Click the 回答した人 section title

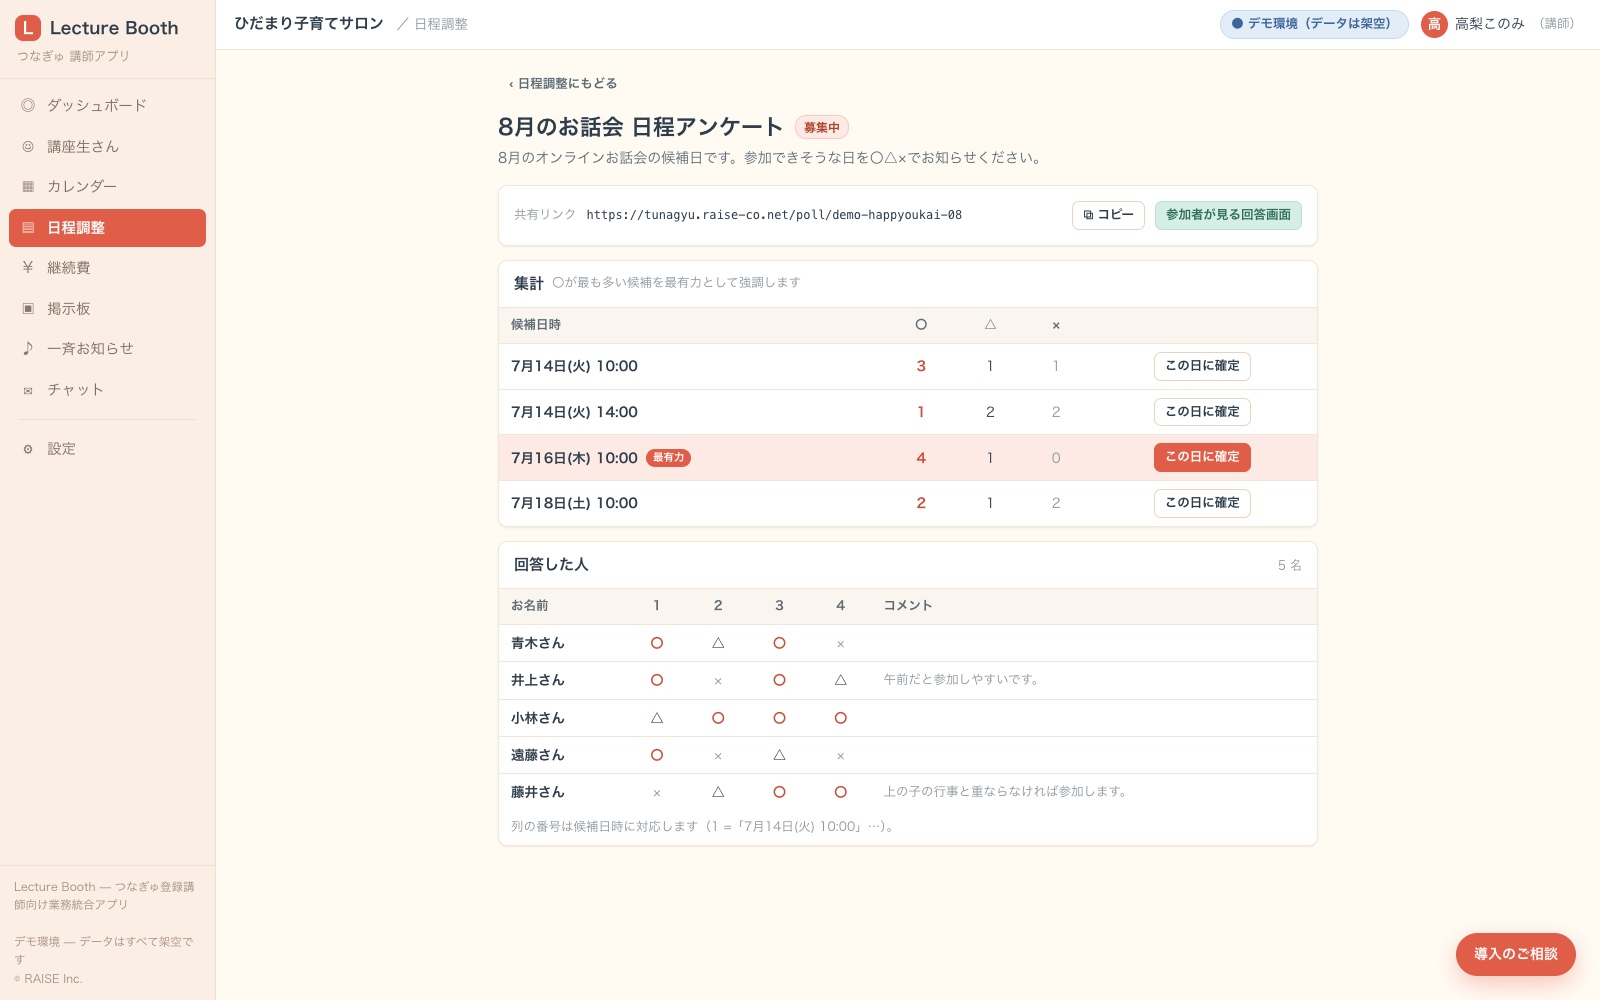551,565
